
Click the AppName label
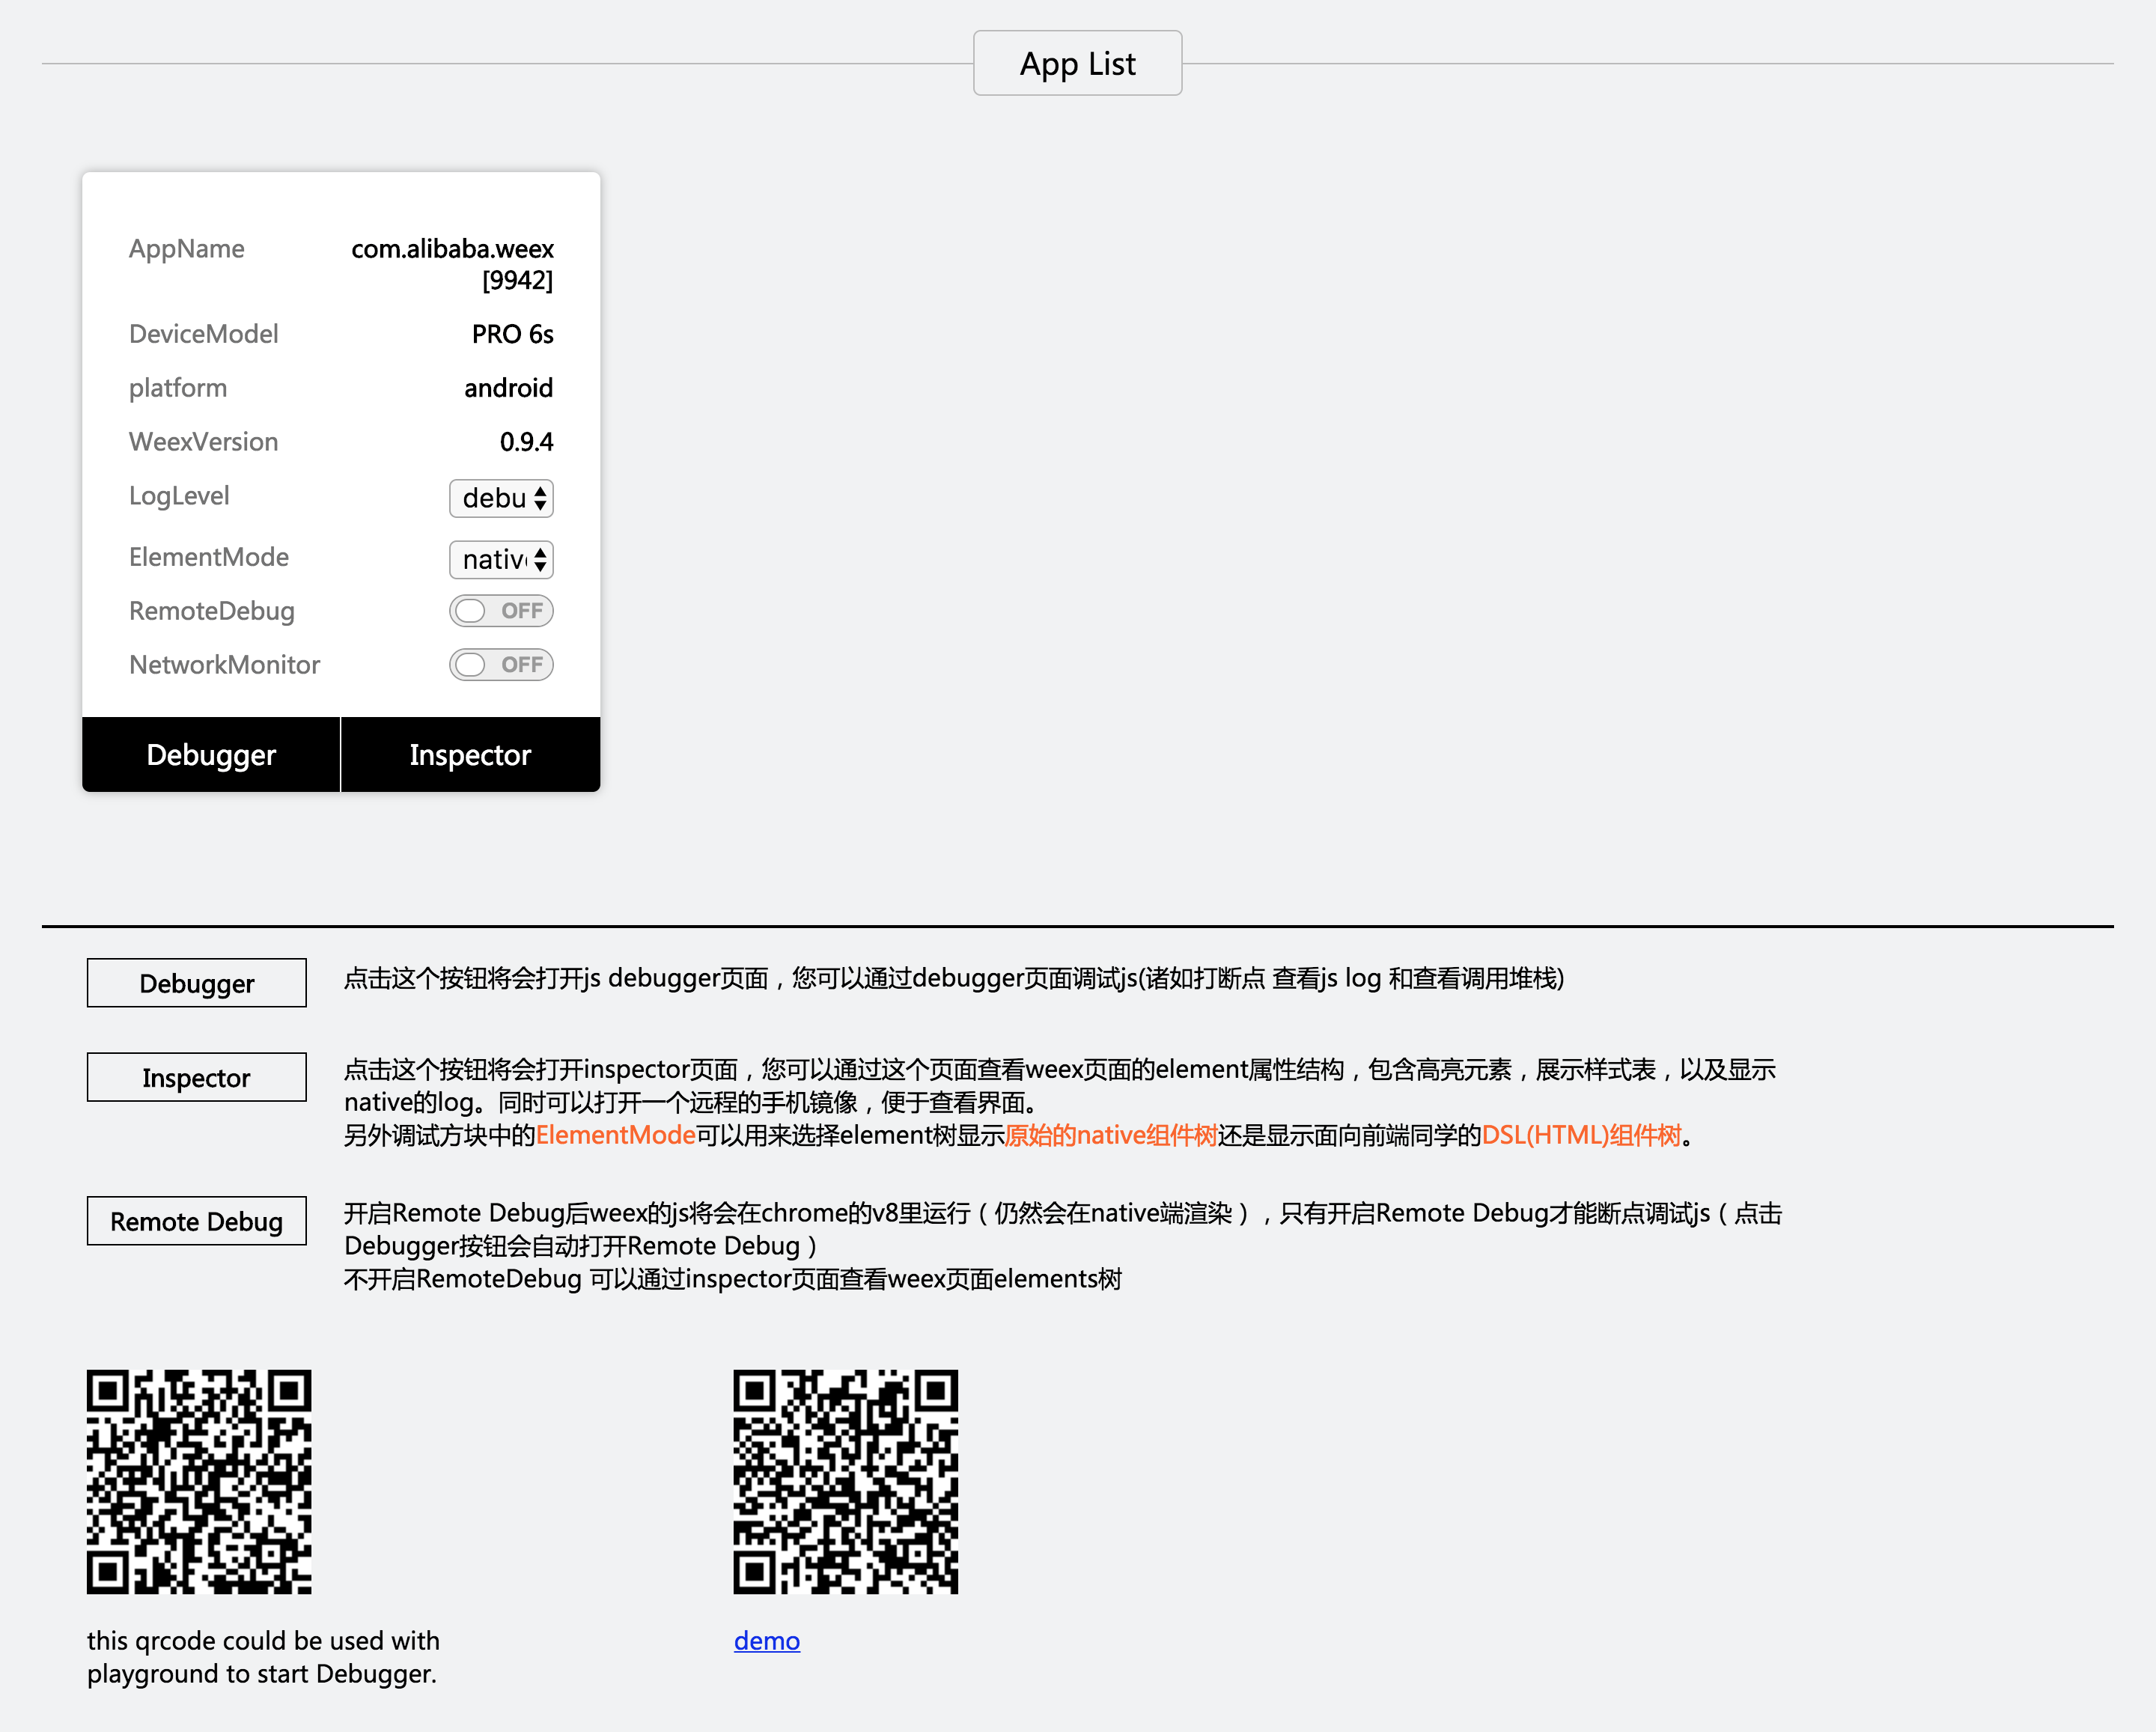pyautogui.click(x=187, y=249)
